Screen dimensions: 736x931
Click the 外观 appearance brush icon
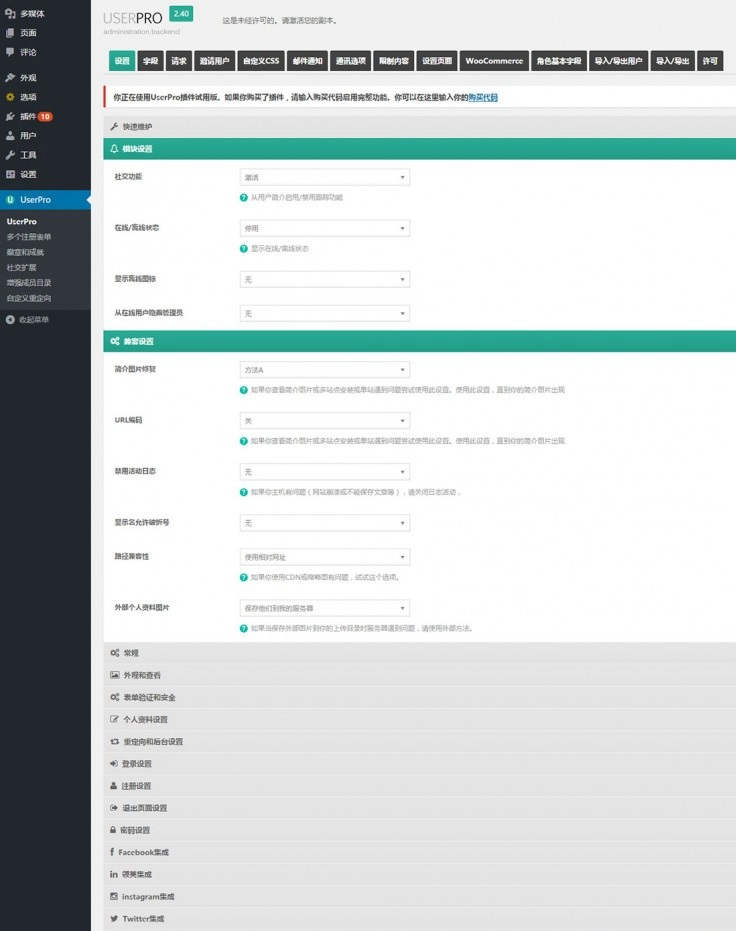pos(10,77)
